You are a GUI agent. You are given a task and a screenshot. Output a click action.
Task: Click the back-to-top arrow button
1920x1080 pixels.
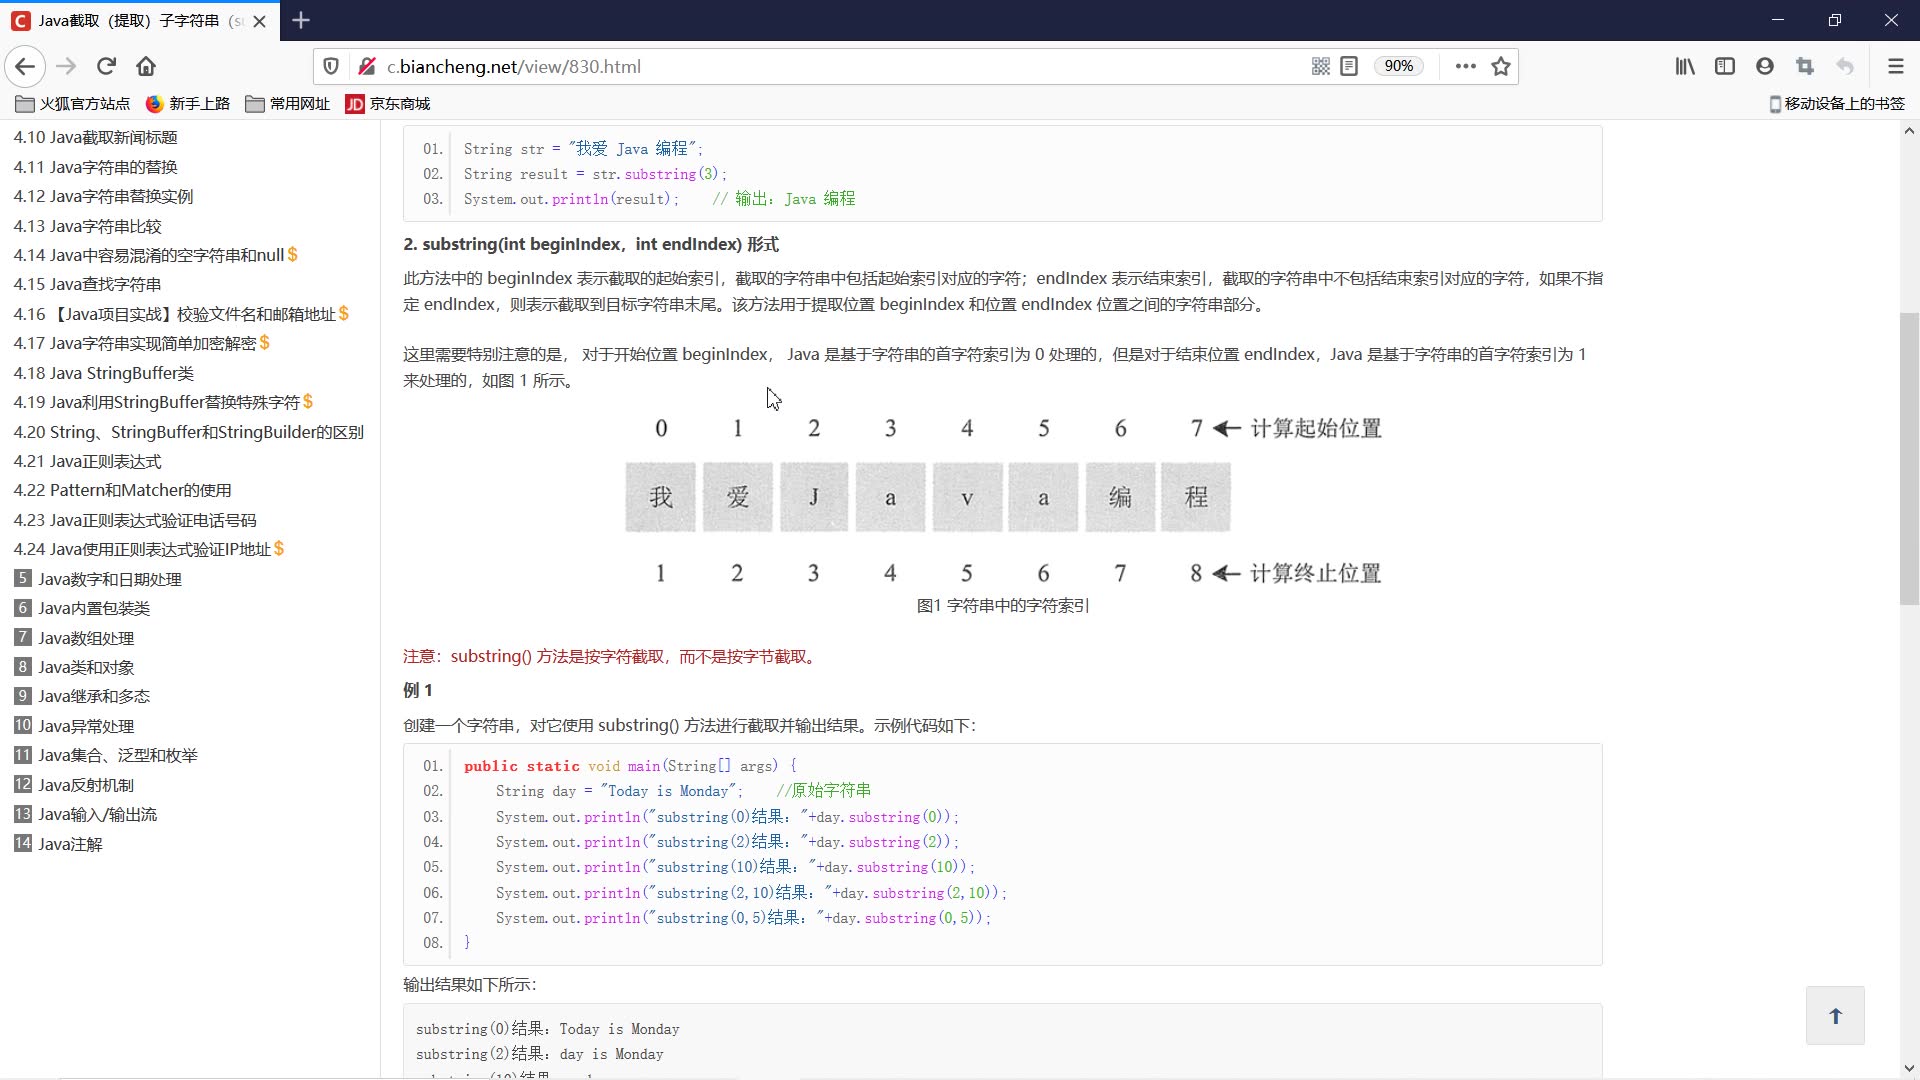(1835, 1016)
